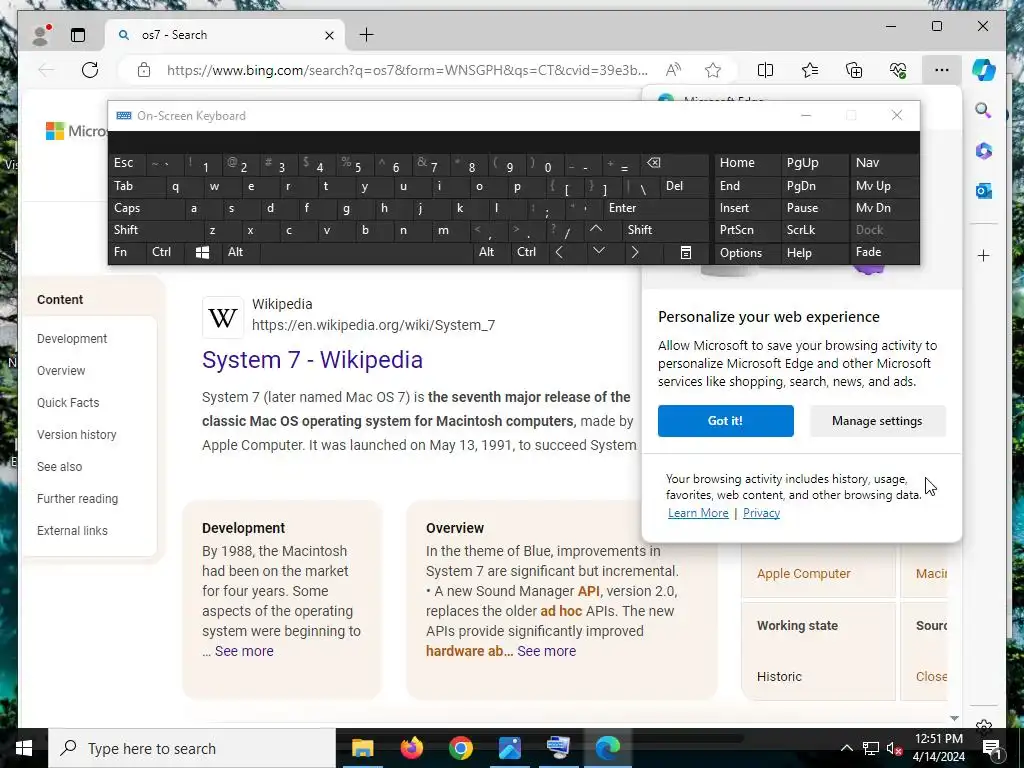Turn on Read aloud icon
Viewport: 1024px width, 768px height.
click(673, 70)
